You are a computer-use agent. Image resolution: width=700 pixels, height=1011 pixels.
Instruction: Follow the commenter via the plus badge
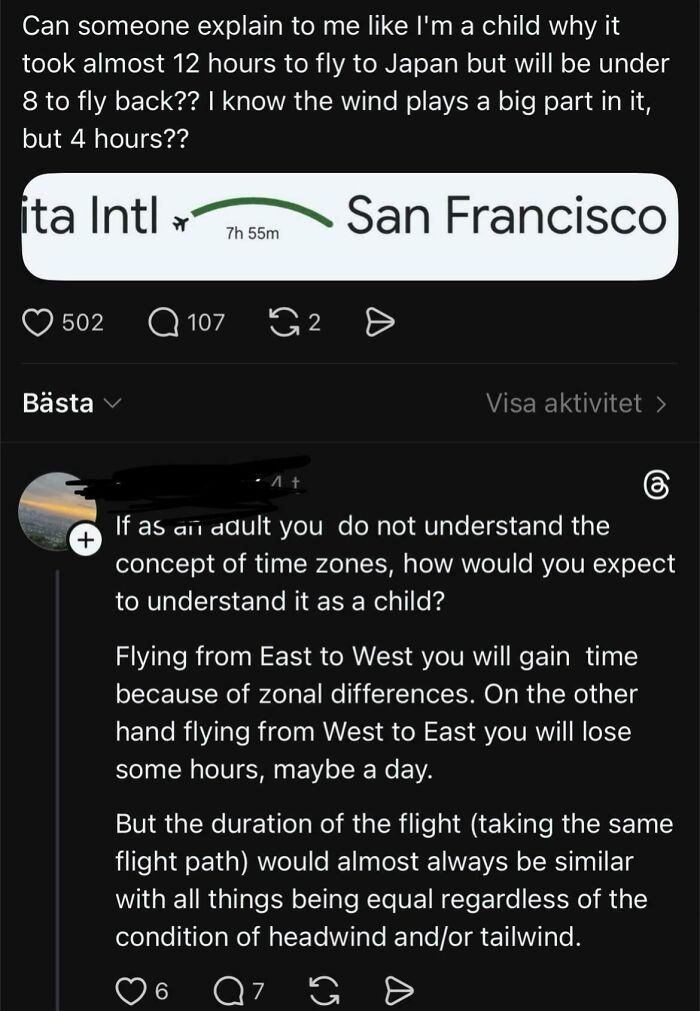click(x=87, y=538)
